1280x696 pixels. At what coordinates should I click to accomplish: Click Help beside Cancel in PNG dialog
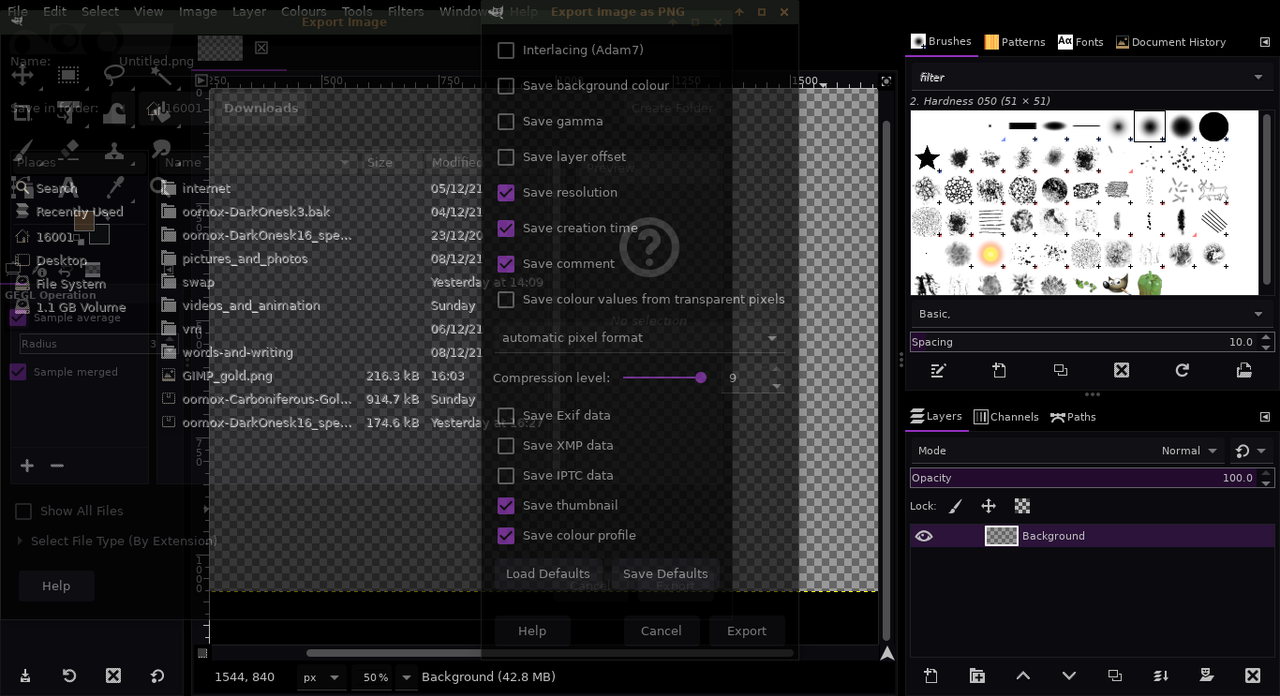(x=532, y=631)
